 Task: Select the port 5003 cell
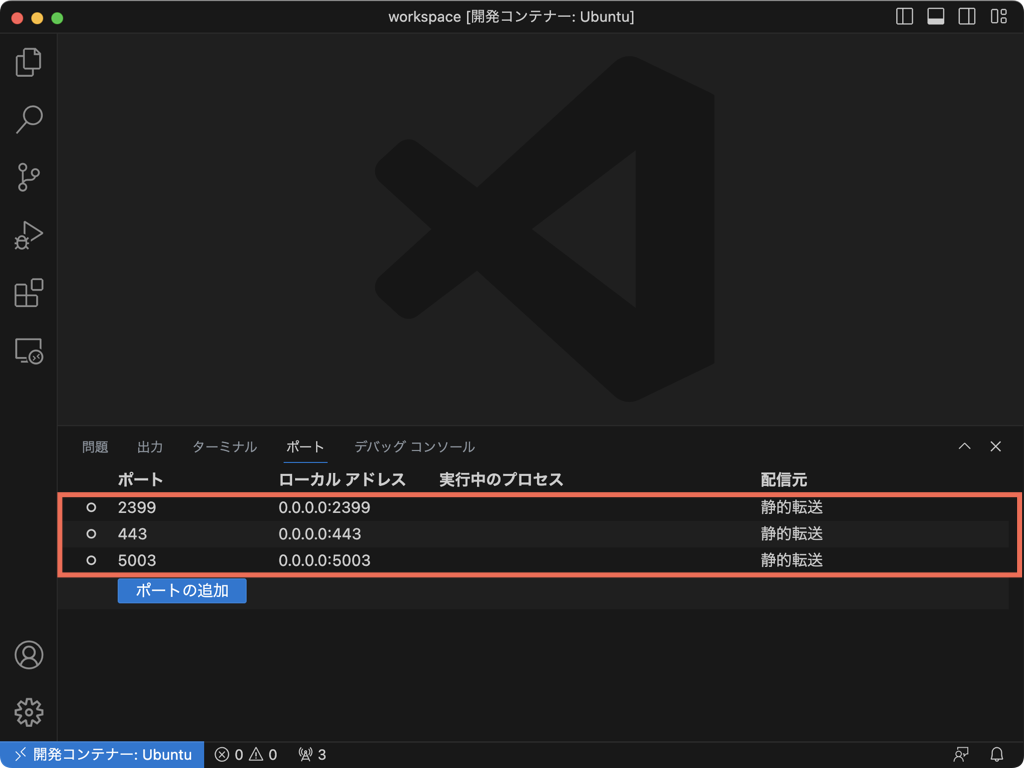(137, 560)
